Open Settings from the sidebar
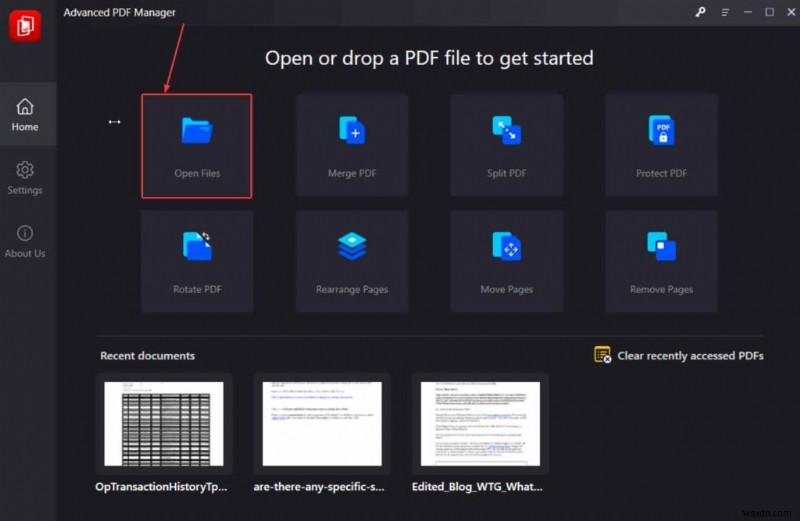 click(25, 178)
